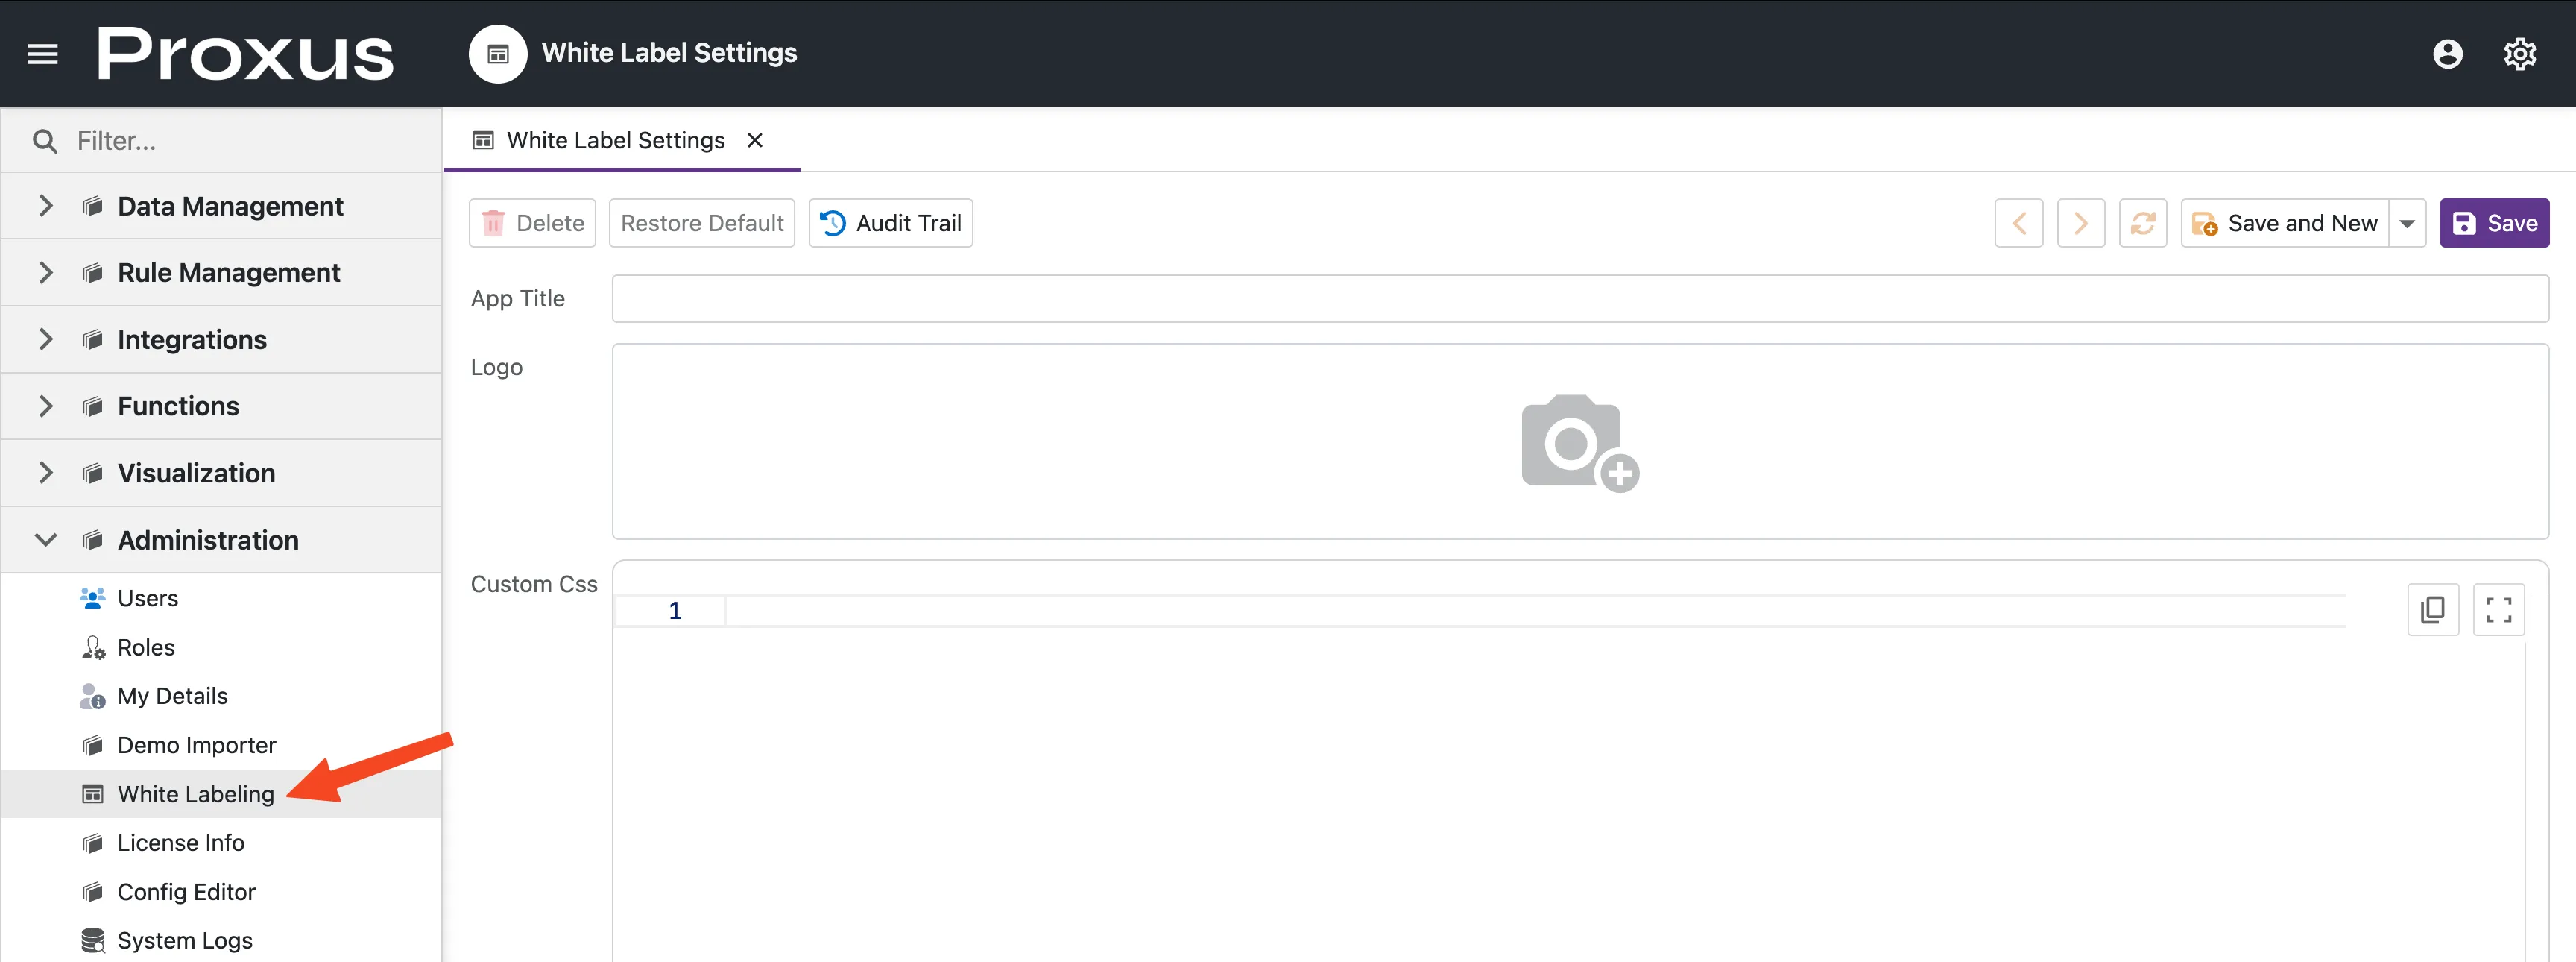
Task: Open the user account profile icon
Action: coord(2447,54)
